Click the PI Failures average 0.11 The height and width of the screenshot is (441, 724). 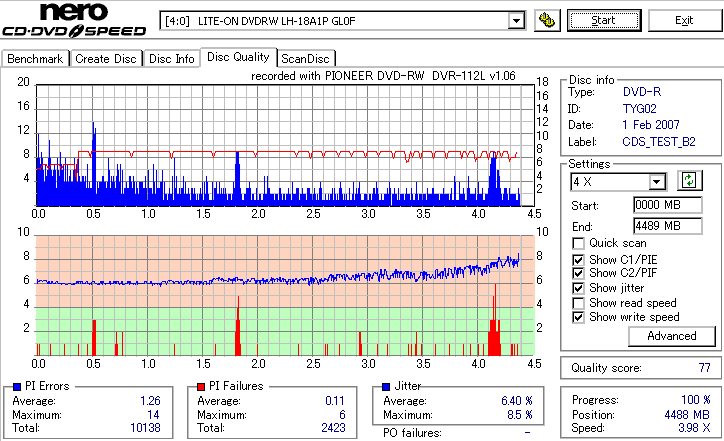[x=335, y=401]
